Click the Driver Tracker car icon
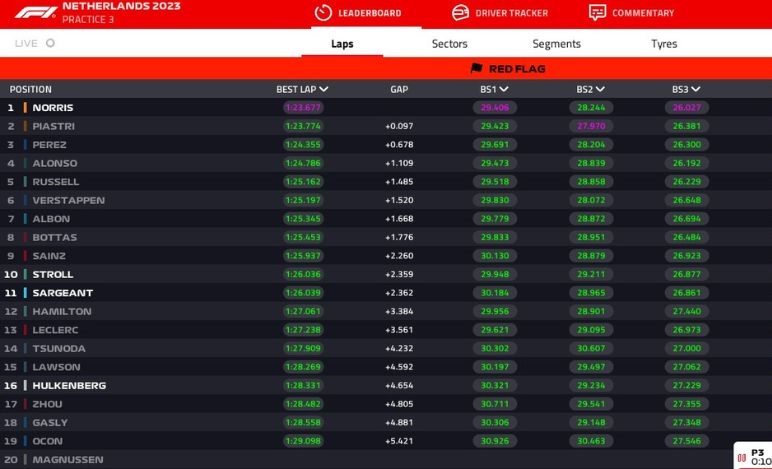 pos(460,13)
